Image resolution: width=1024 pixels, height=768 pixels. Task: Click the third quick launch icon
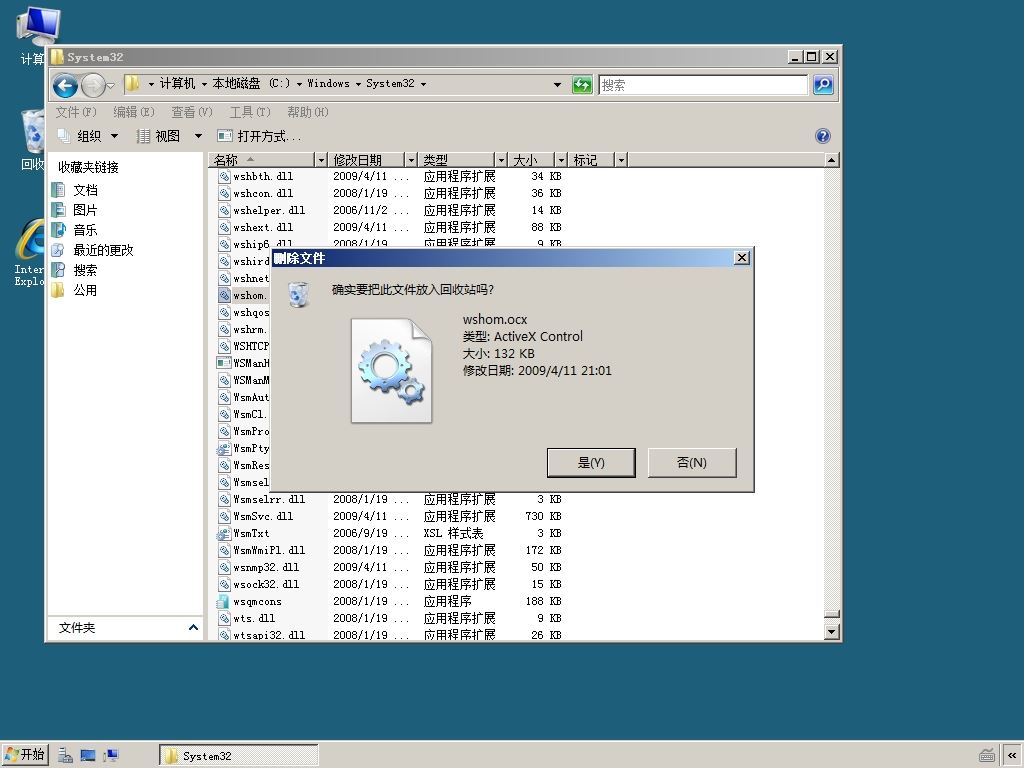coord(111,756)
